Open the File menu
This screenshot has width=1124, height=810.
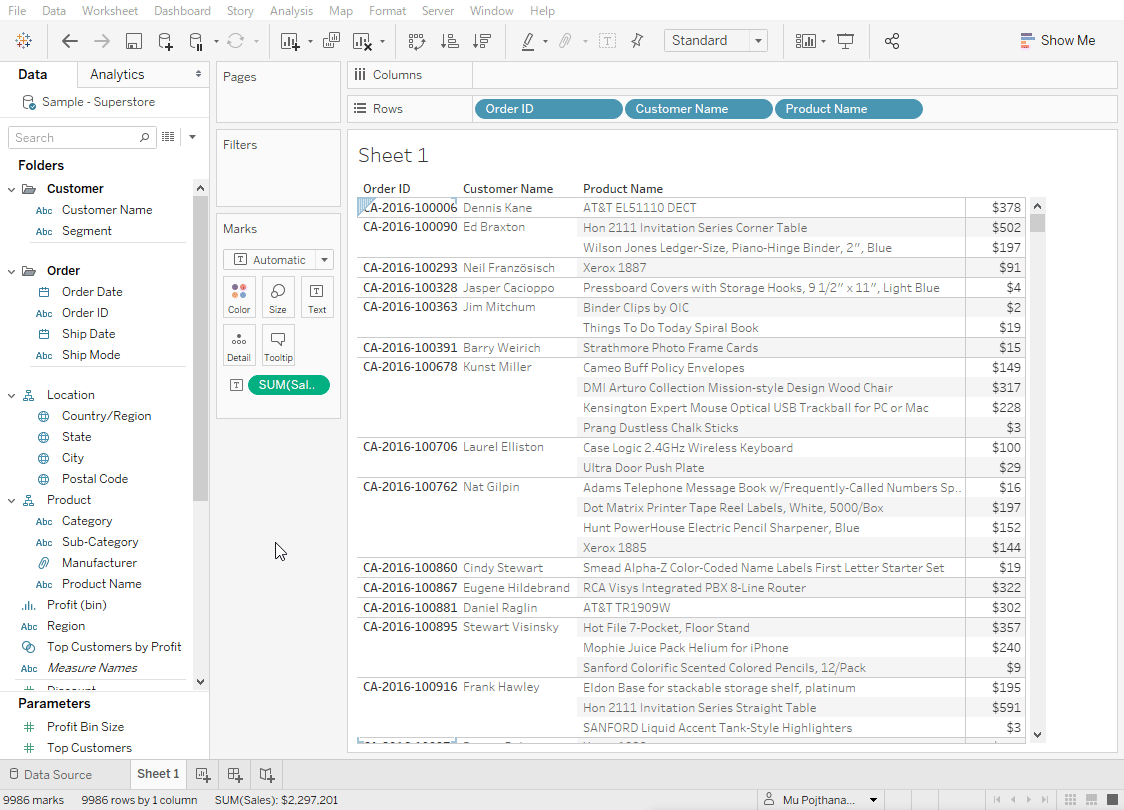click(x=16, y=11)
